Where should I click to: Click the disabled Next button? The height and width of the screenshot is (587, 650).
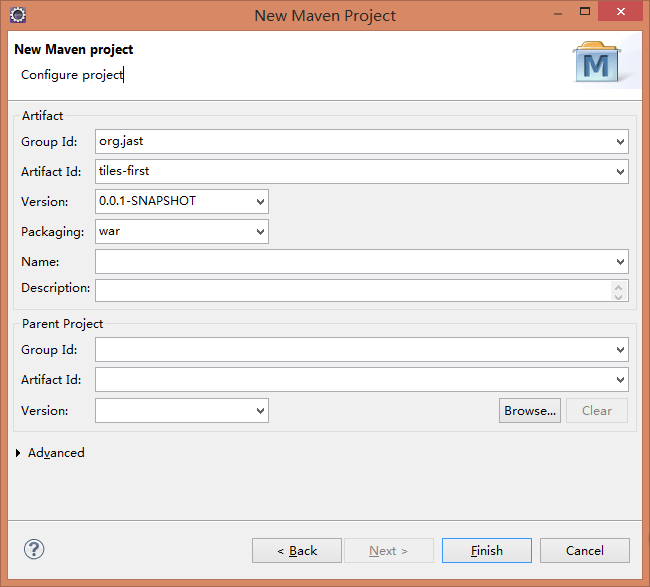point(389,551)
